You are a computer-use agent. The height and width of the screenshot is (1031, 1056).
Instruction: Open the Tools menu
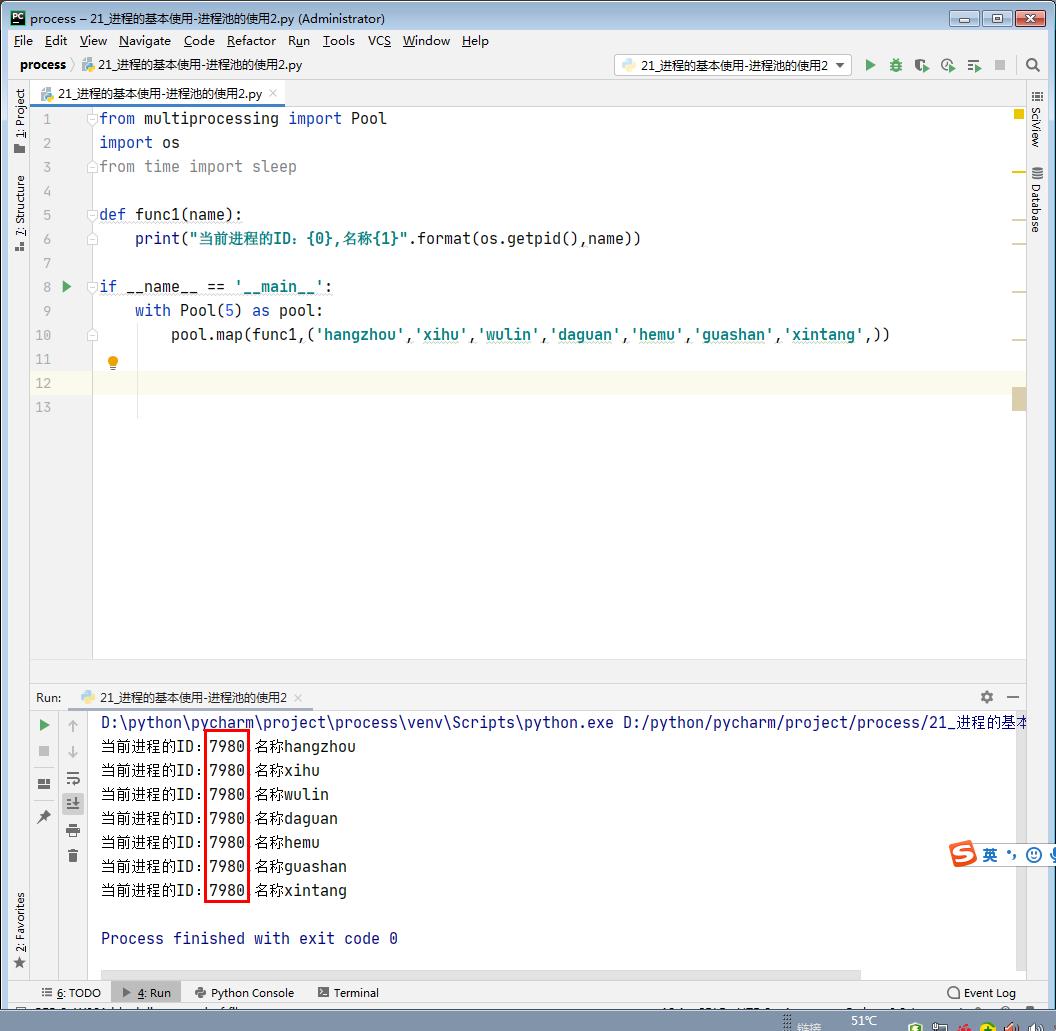point(339,41)
